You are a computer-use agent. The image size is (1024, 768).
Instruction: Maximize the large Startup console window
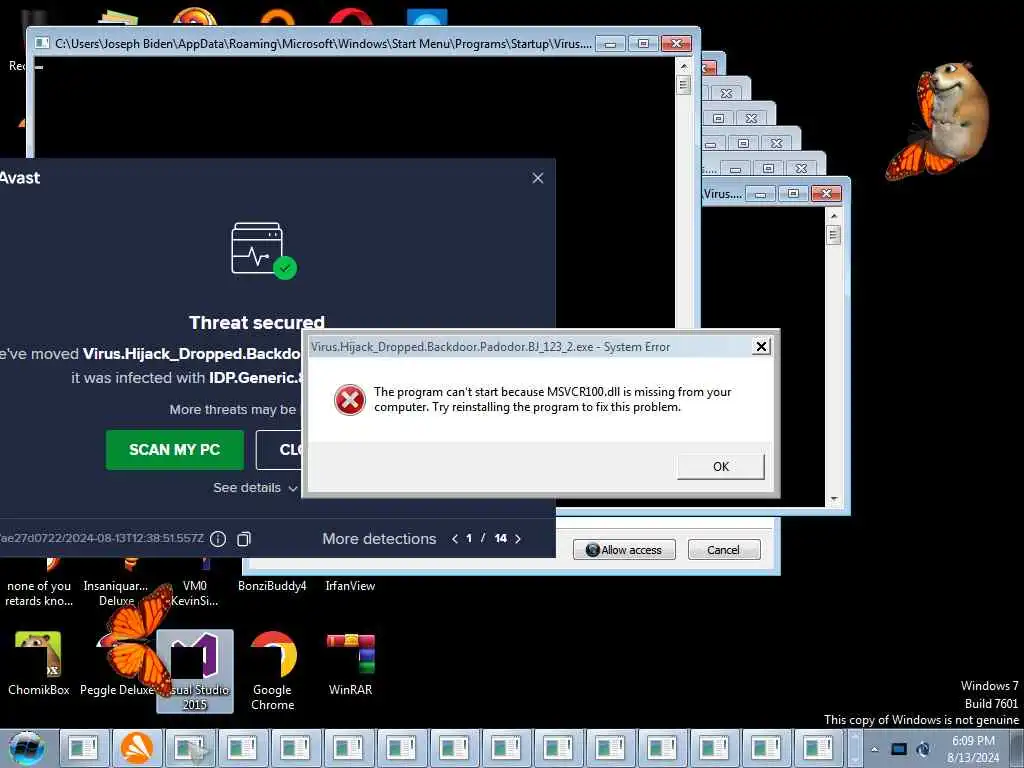(x=643, y=44)
